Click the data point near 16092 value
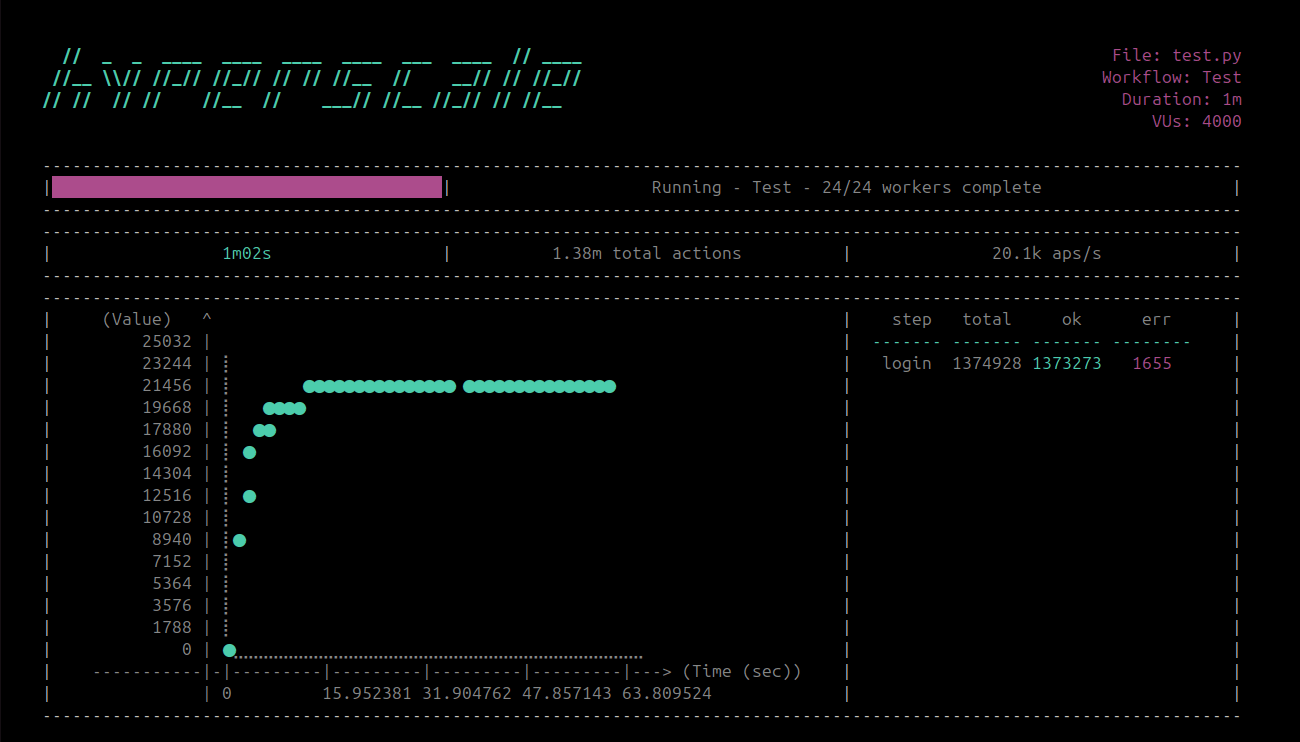Image resolution: width=1300 pixels, height=742 pixels. click(x=249, y=452)
